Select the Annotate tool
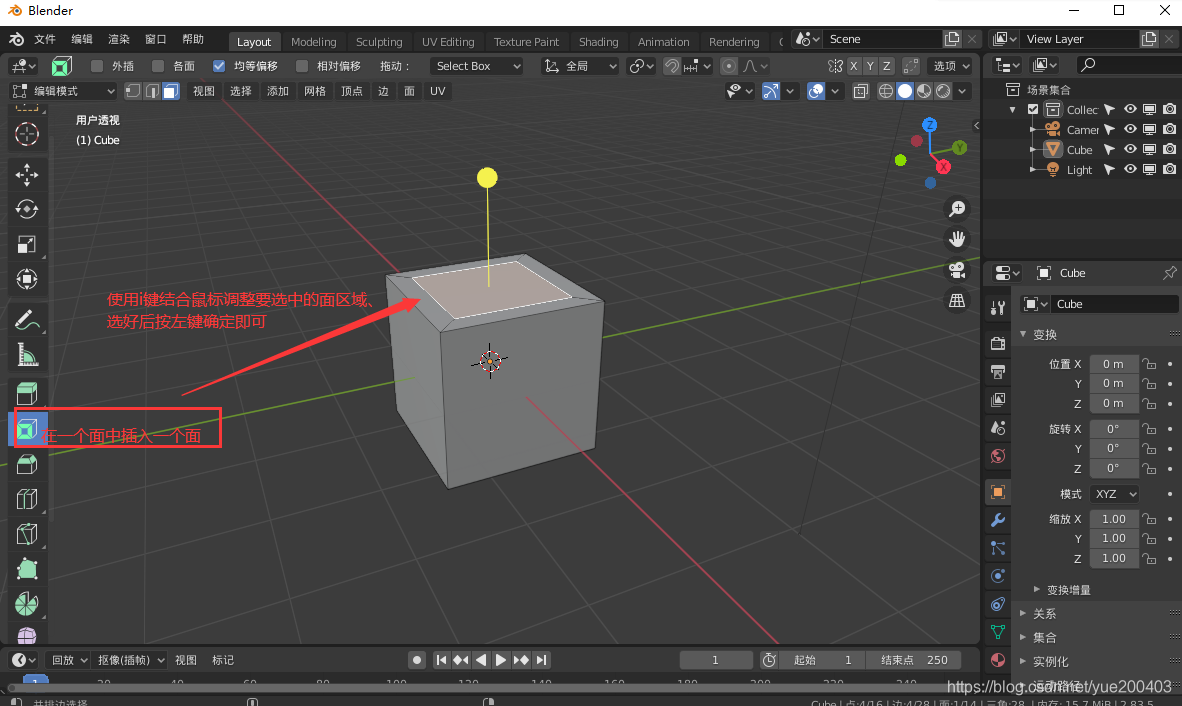The image size is (1182, 706). [x=27, y=320]
